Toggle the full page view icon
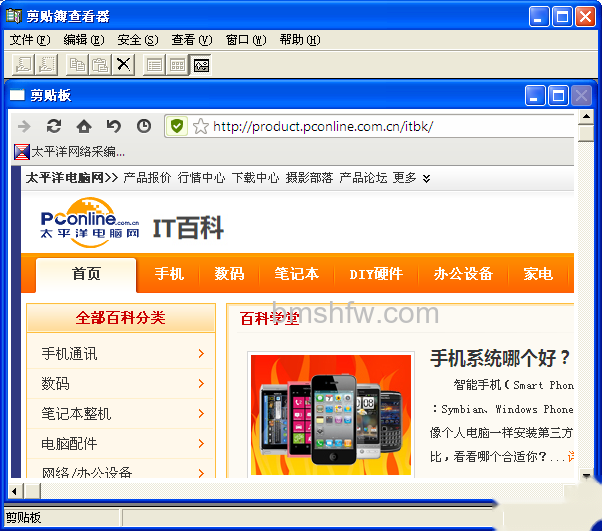 pos(201,65)
